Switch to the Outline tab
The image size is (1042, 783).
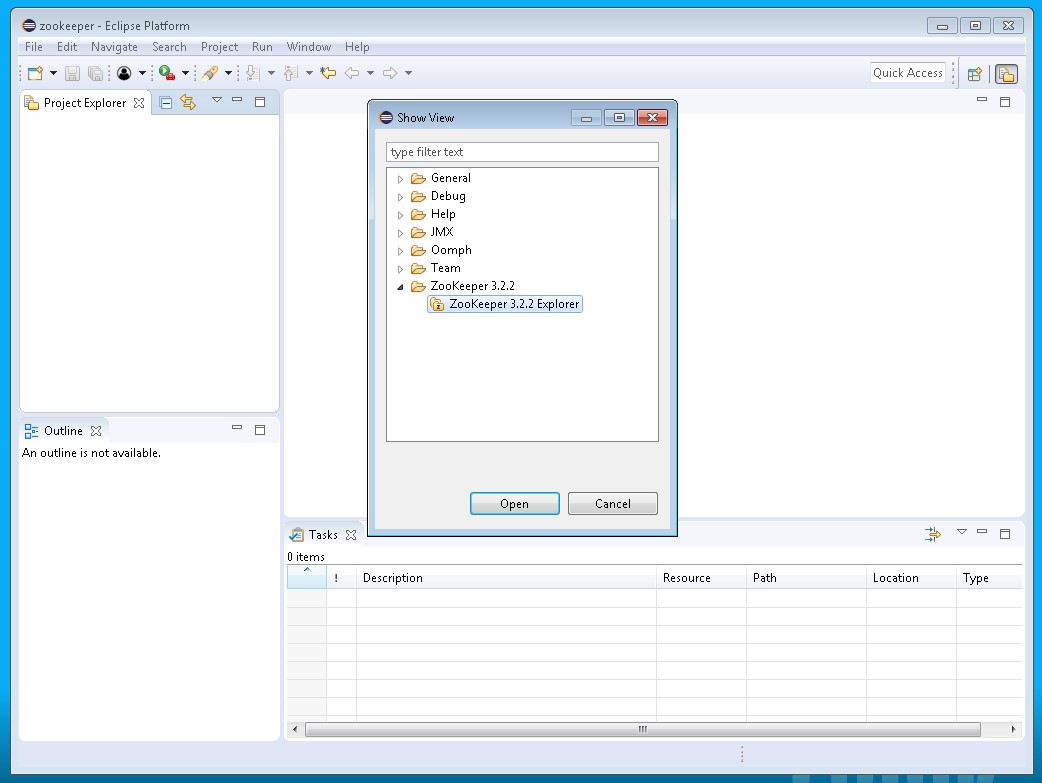coord(62,431)
